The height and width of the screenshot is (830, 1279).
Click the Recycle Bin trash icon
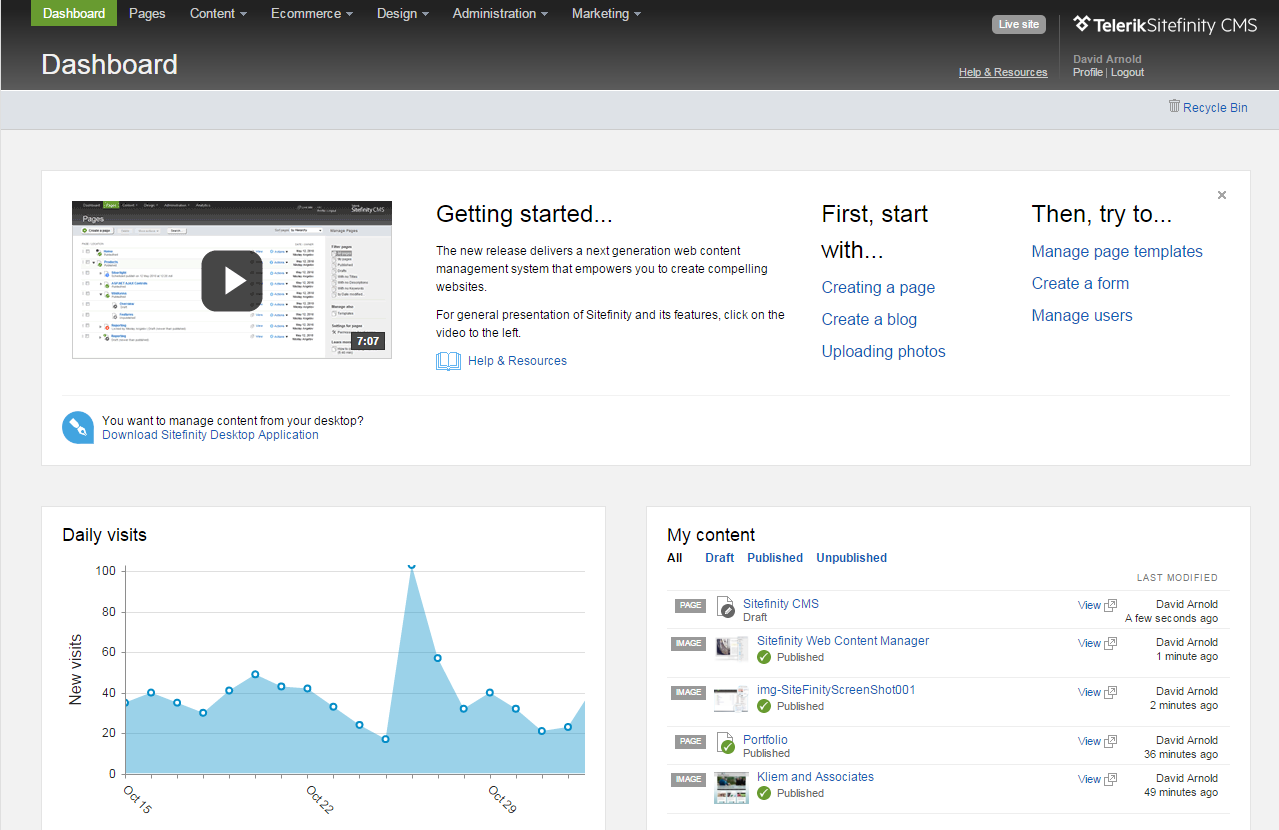tap(1174, 106)
